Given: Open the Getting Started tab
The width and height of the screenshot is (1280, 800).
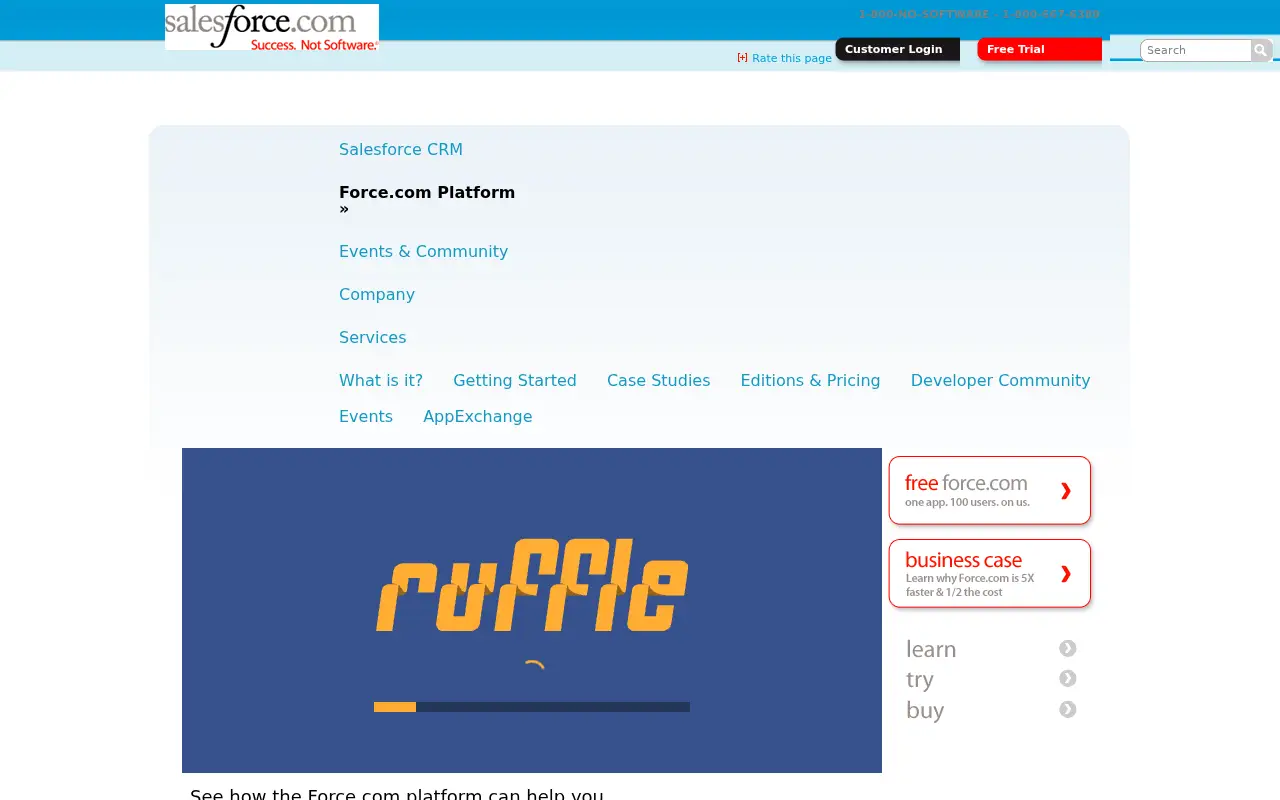Looking at the screenshot, I should [515, 380].
